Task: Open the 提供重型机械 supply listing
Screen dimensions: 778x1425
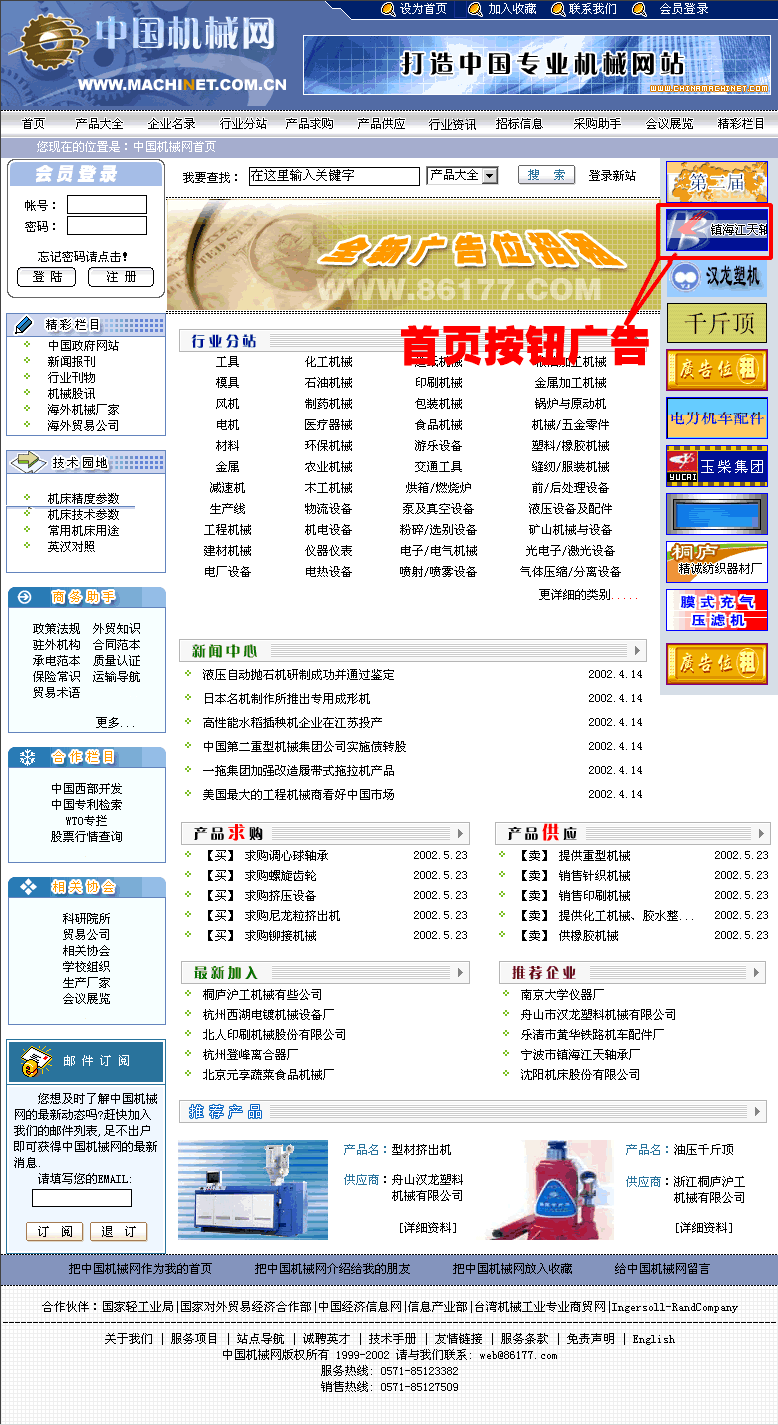Action: 594,856
